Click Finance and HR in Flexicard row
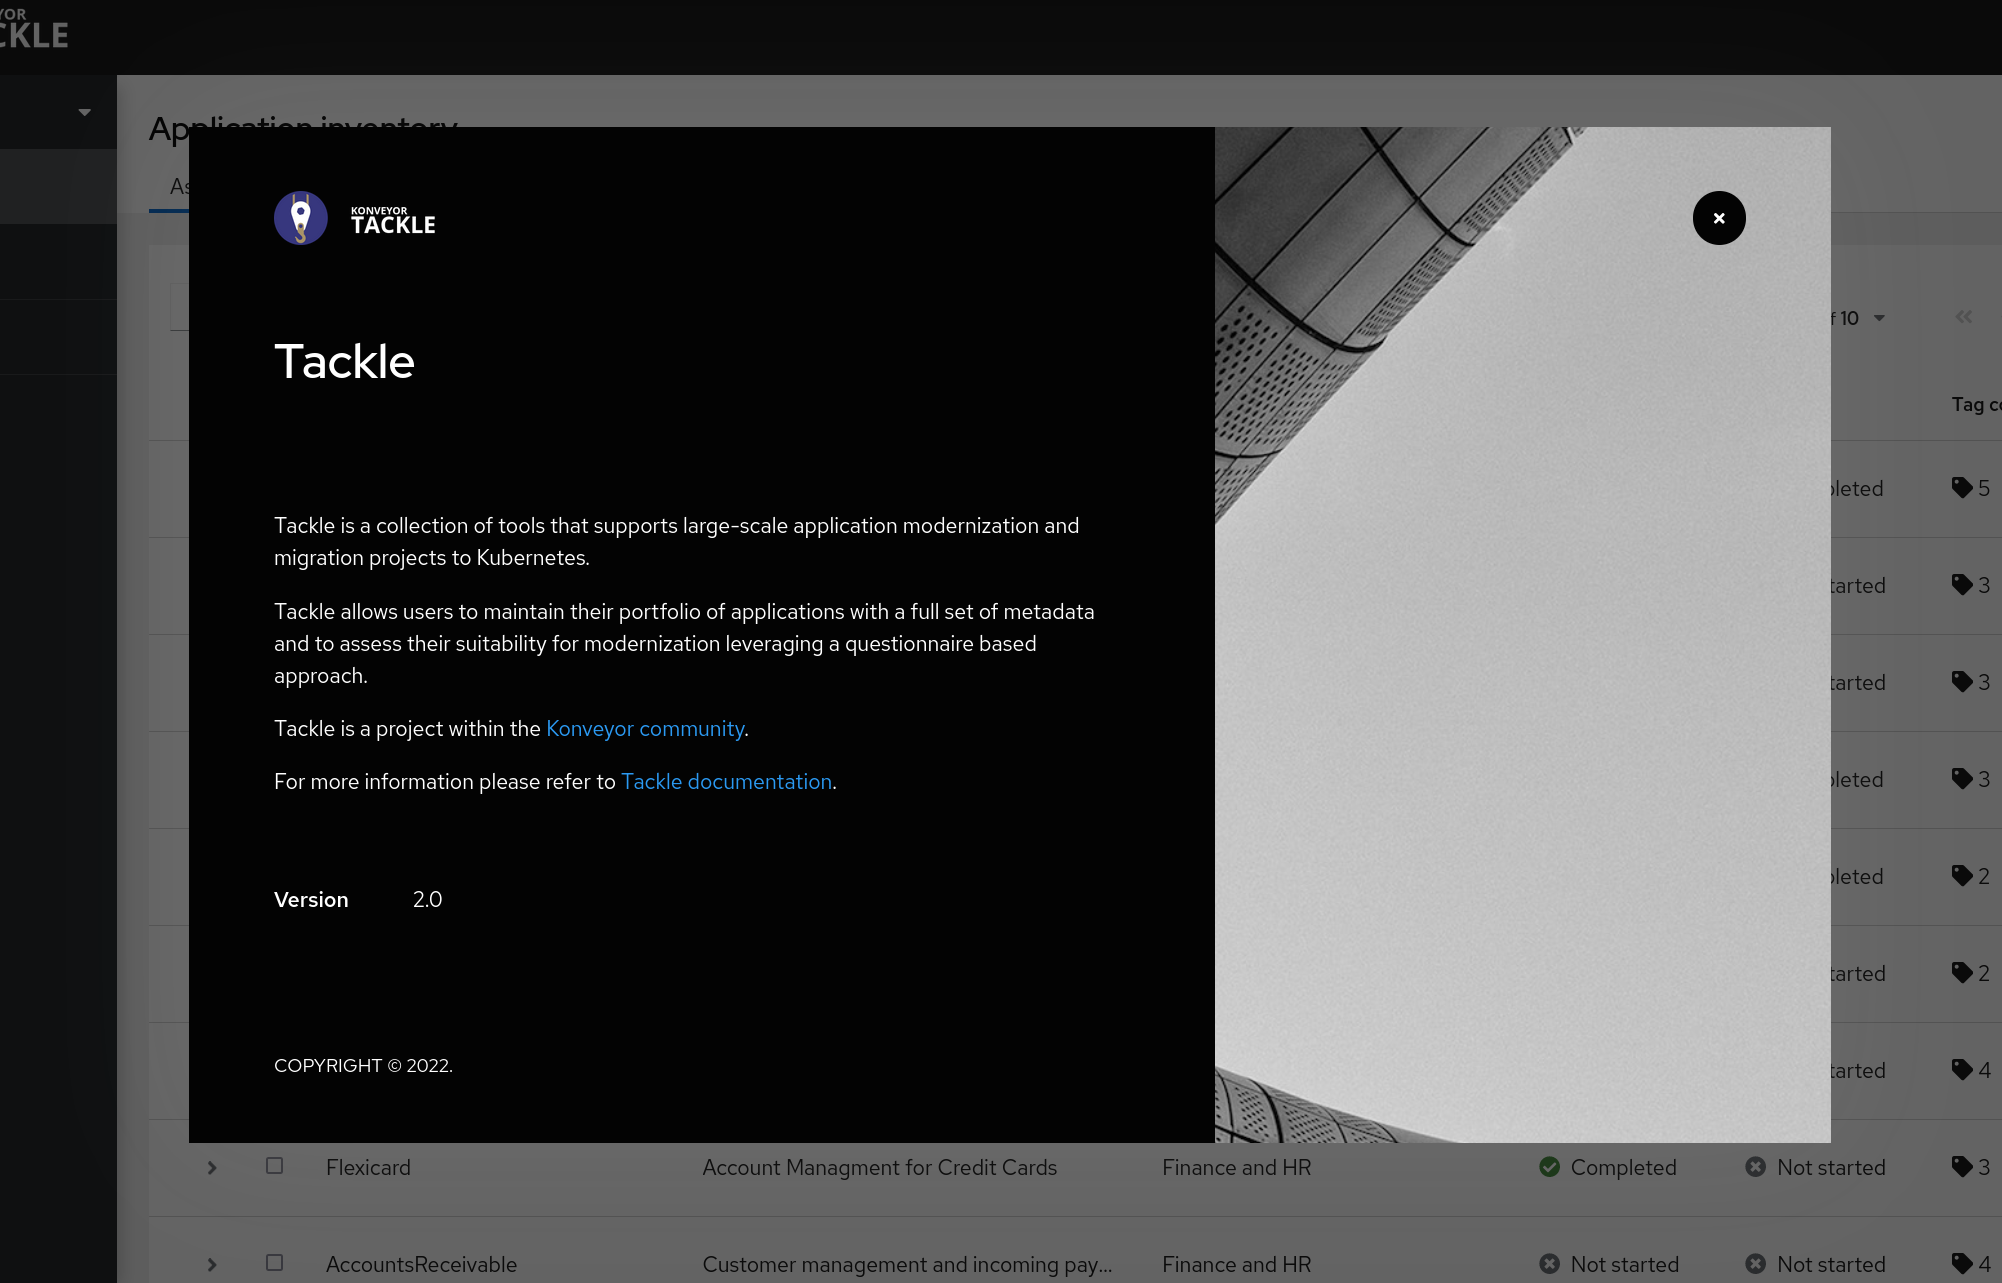Image resolution: width=2002 pixels, height=1283 pixels. pyautogui.click(x=1236, y=1167)
